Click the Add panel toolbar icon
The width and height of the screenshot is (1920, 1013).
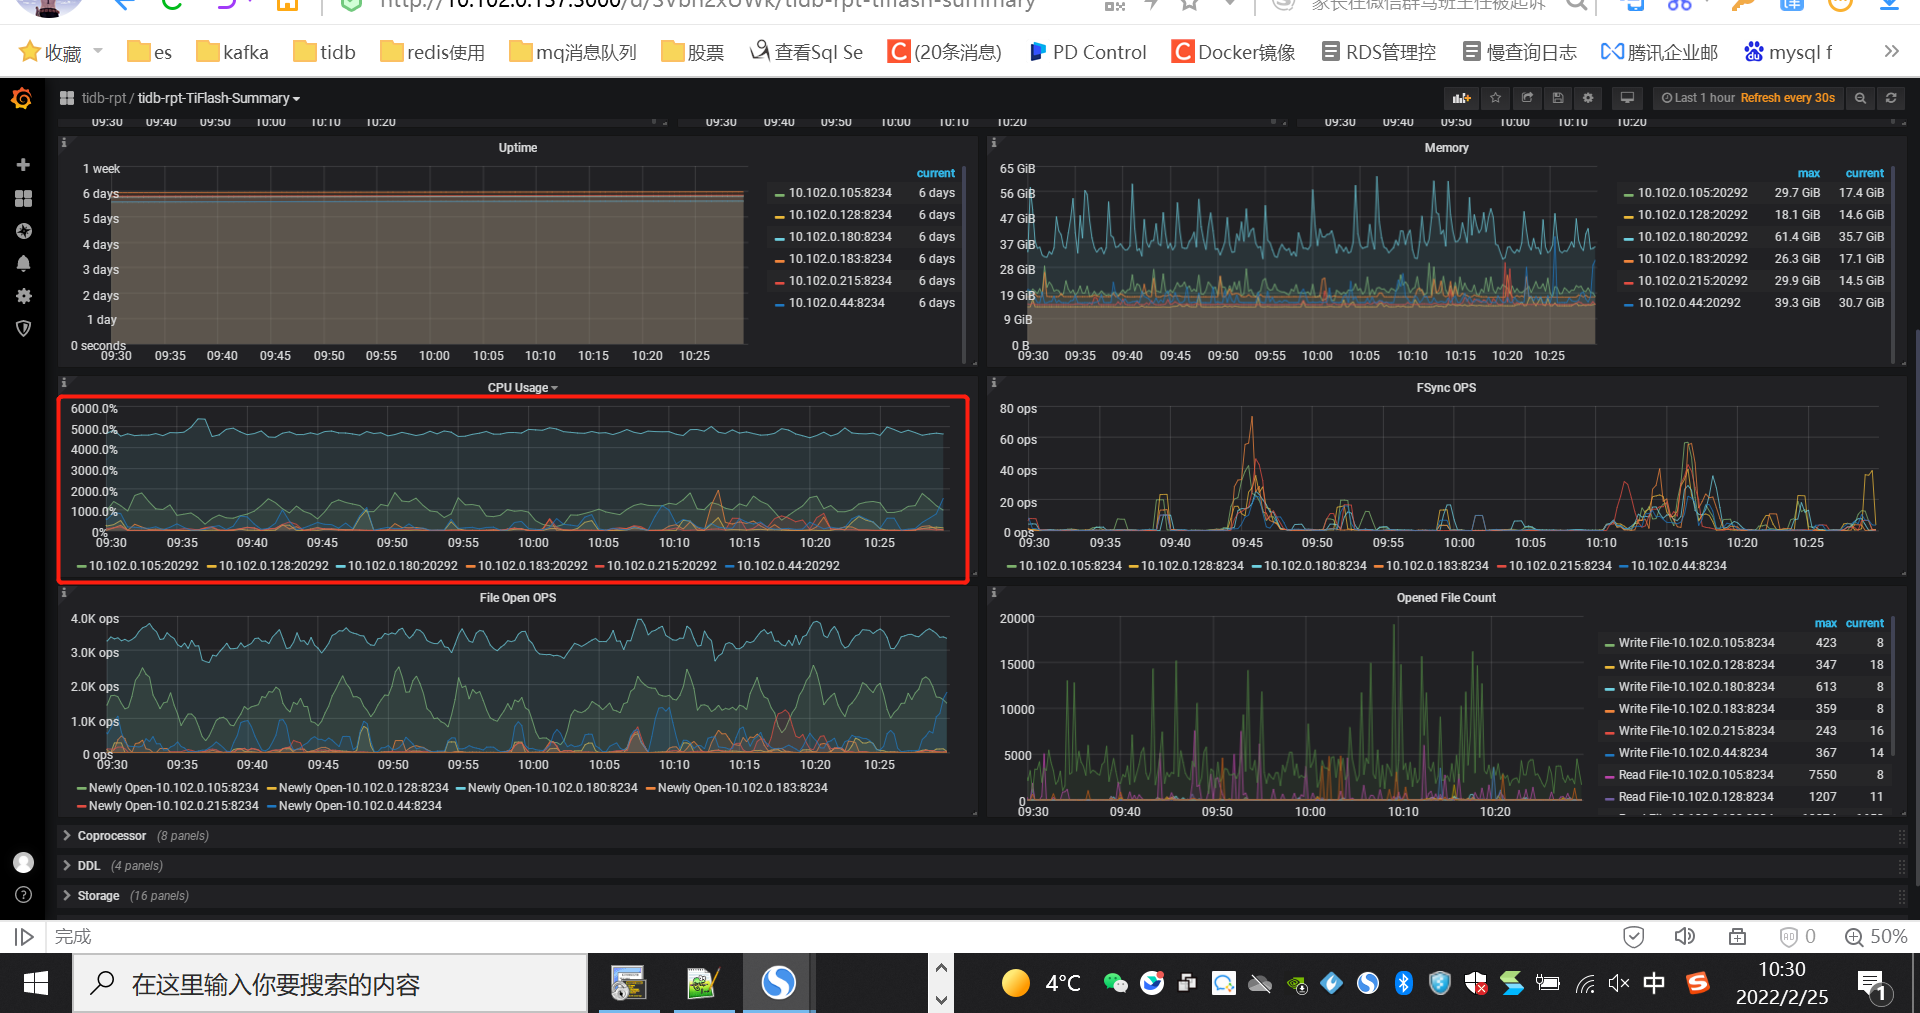[x=1462, y=98]
